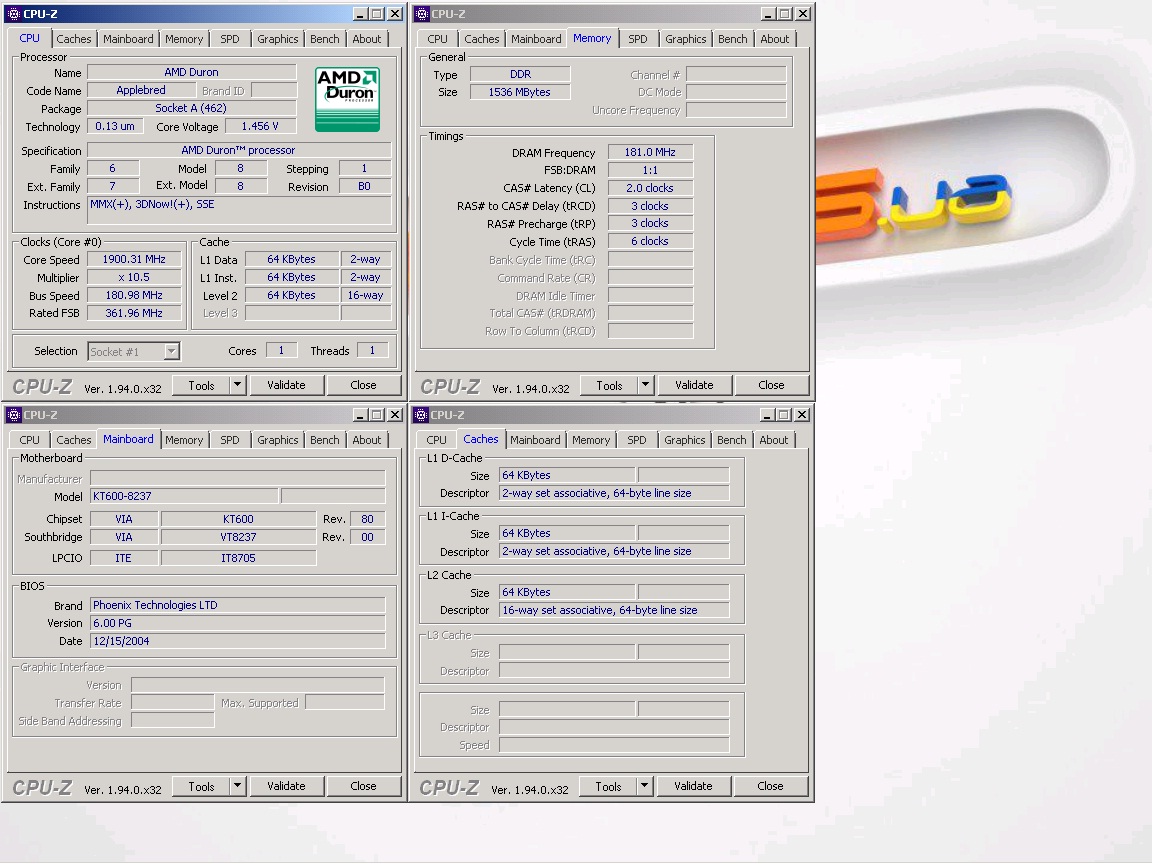Open the Tools dropdown arrow in the CPU window
The width and height of the screenshot is (1152, 864).
coord(237,385)
